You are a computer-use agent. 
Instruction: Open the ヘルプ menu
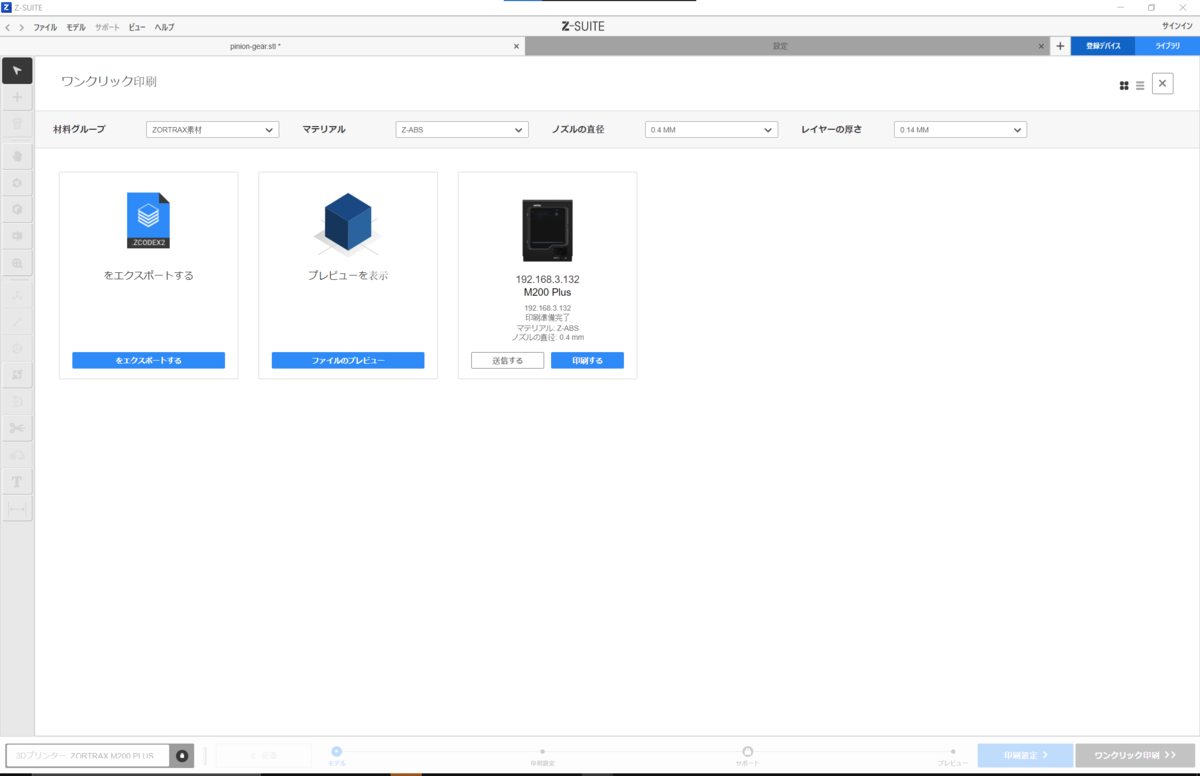coord(164,27)
